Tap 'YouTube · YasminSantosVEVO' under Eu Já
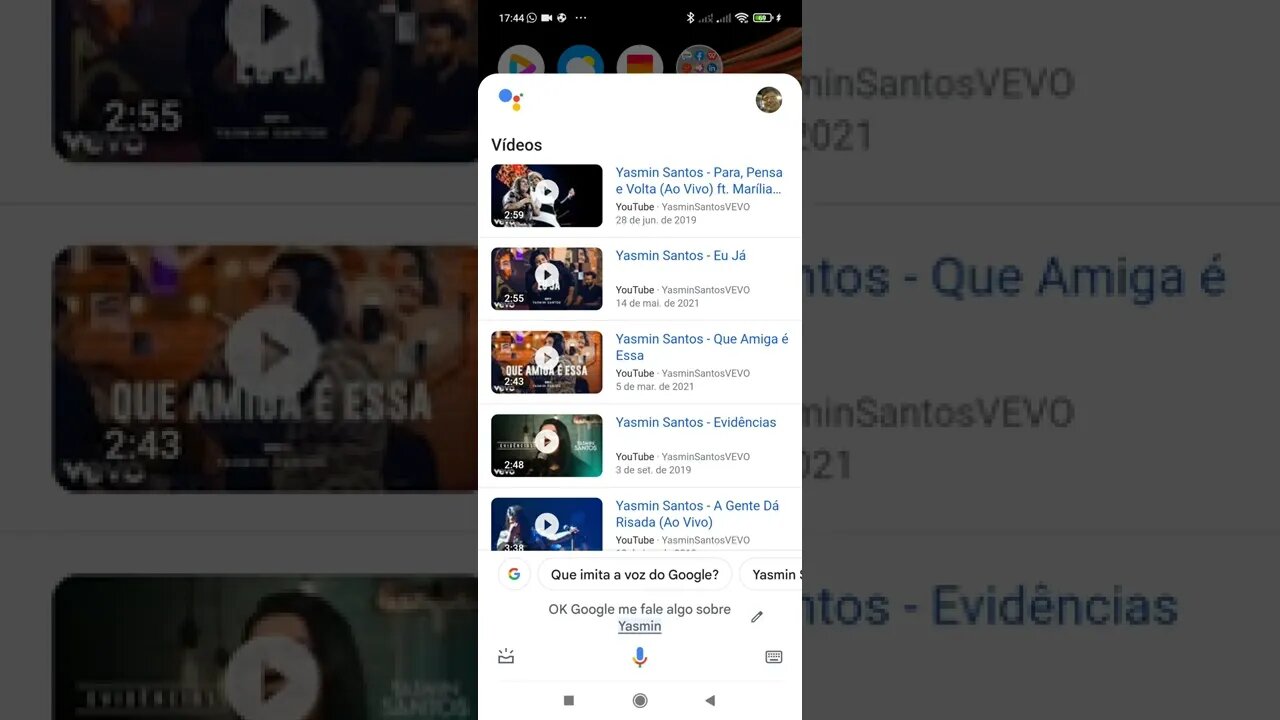 tap(683, 290)
